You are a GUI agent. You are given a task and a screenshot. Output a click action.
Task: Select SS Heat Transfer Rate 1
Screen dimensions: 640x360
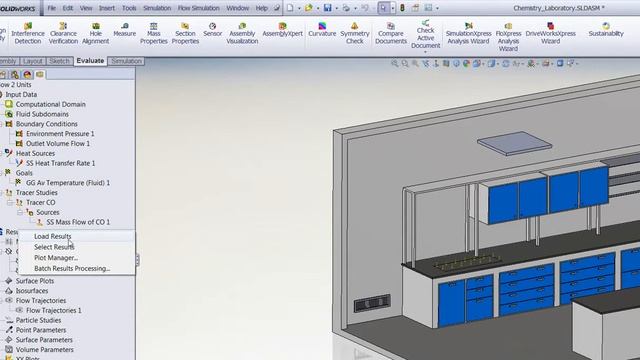60,163
